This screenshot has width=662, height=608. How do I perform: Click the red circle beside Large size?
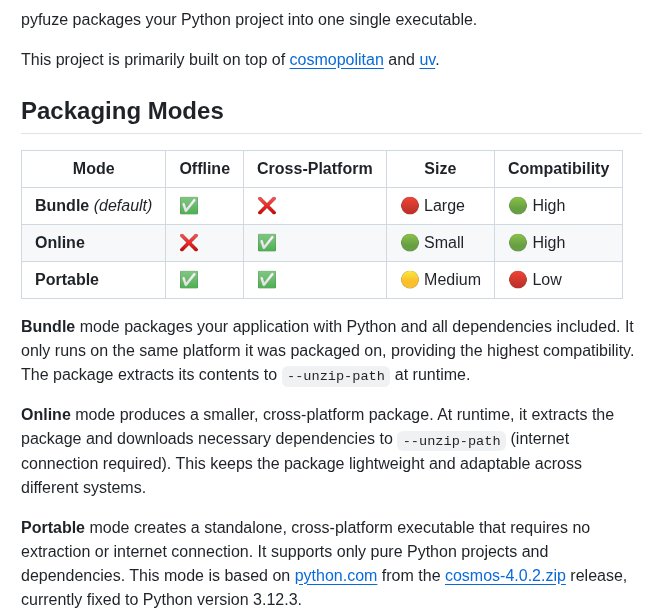pyautogui.click(x=409, y=206)
